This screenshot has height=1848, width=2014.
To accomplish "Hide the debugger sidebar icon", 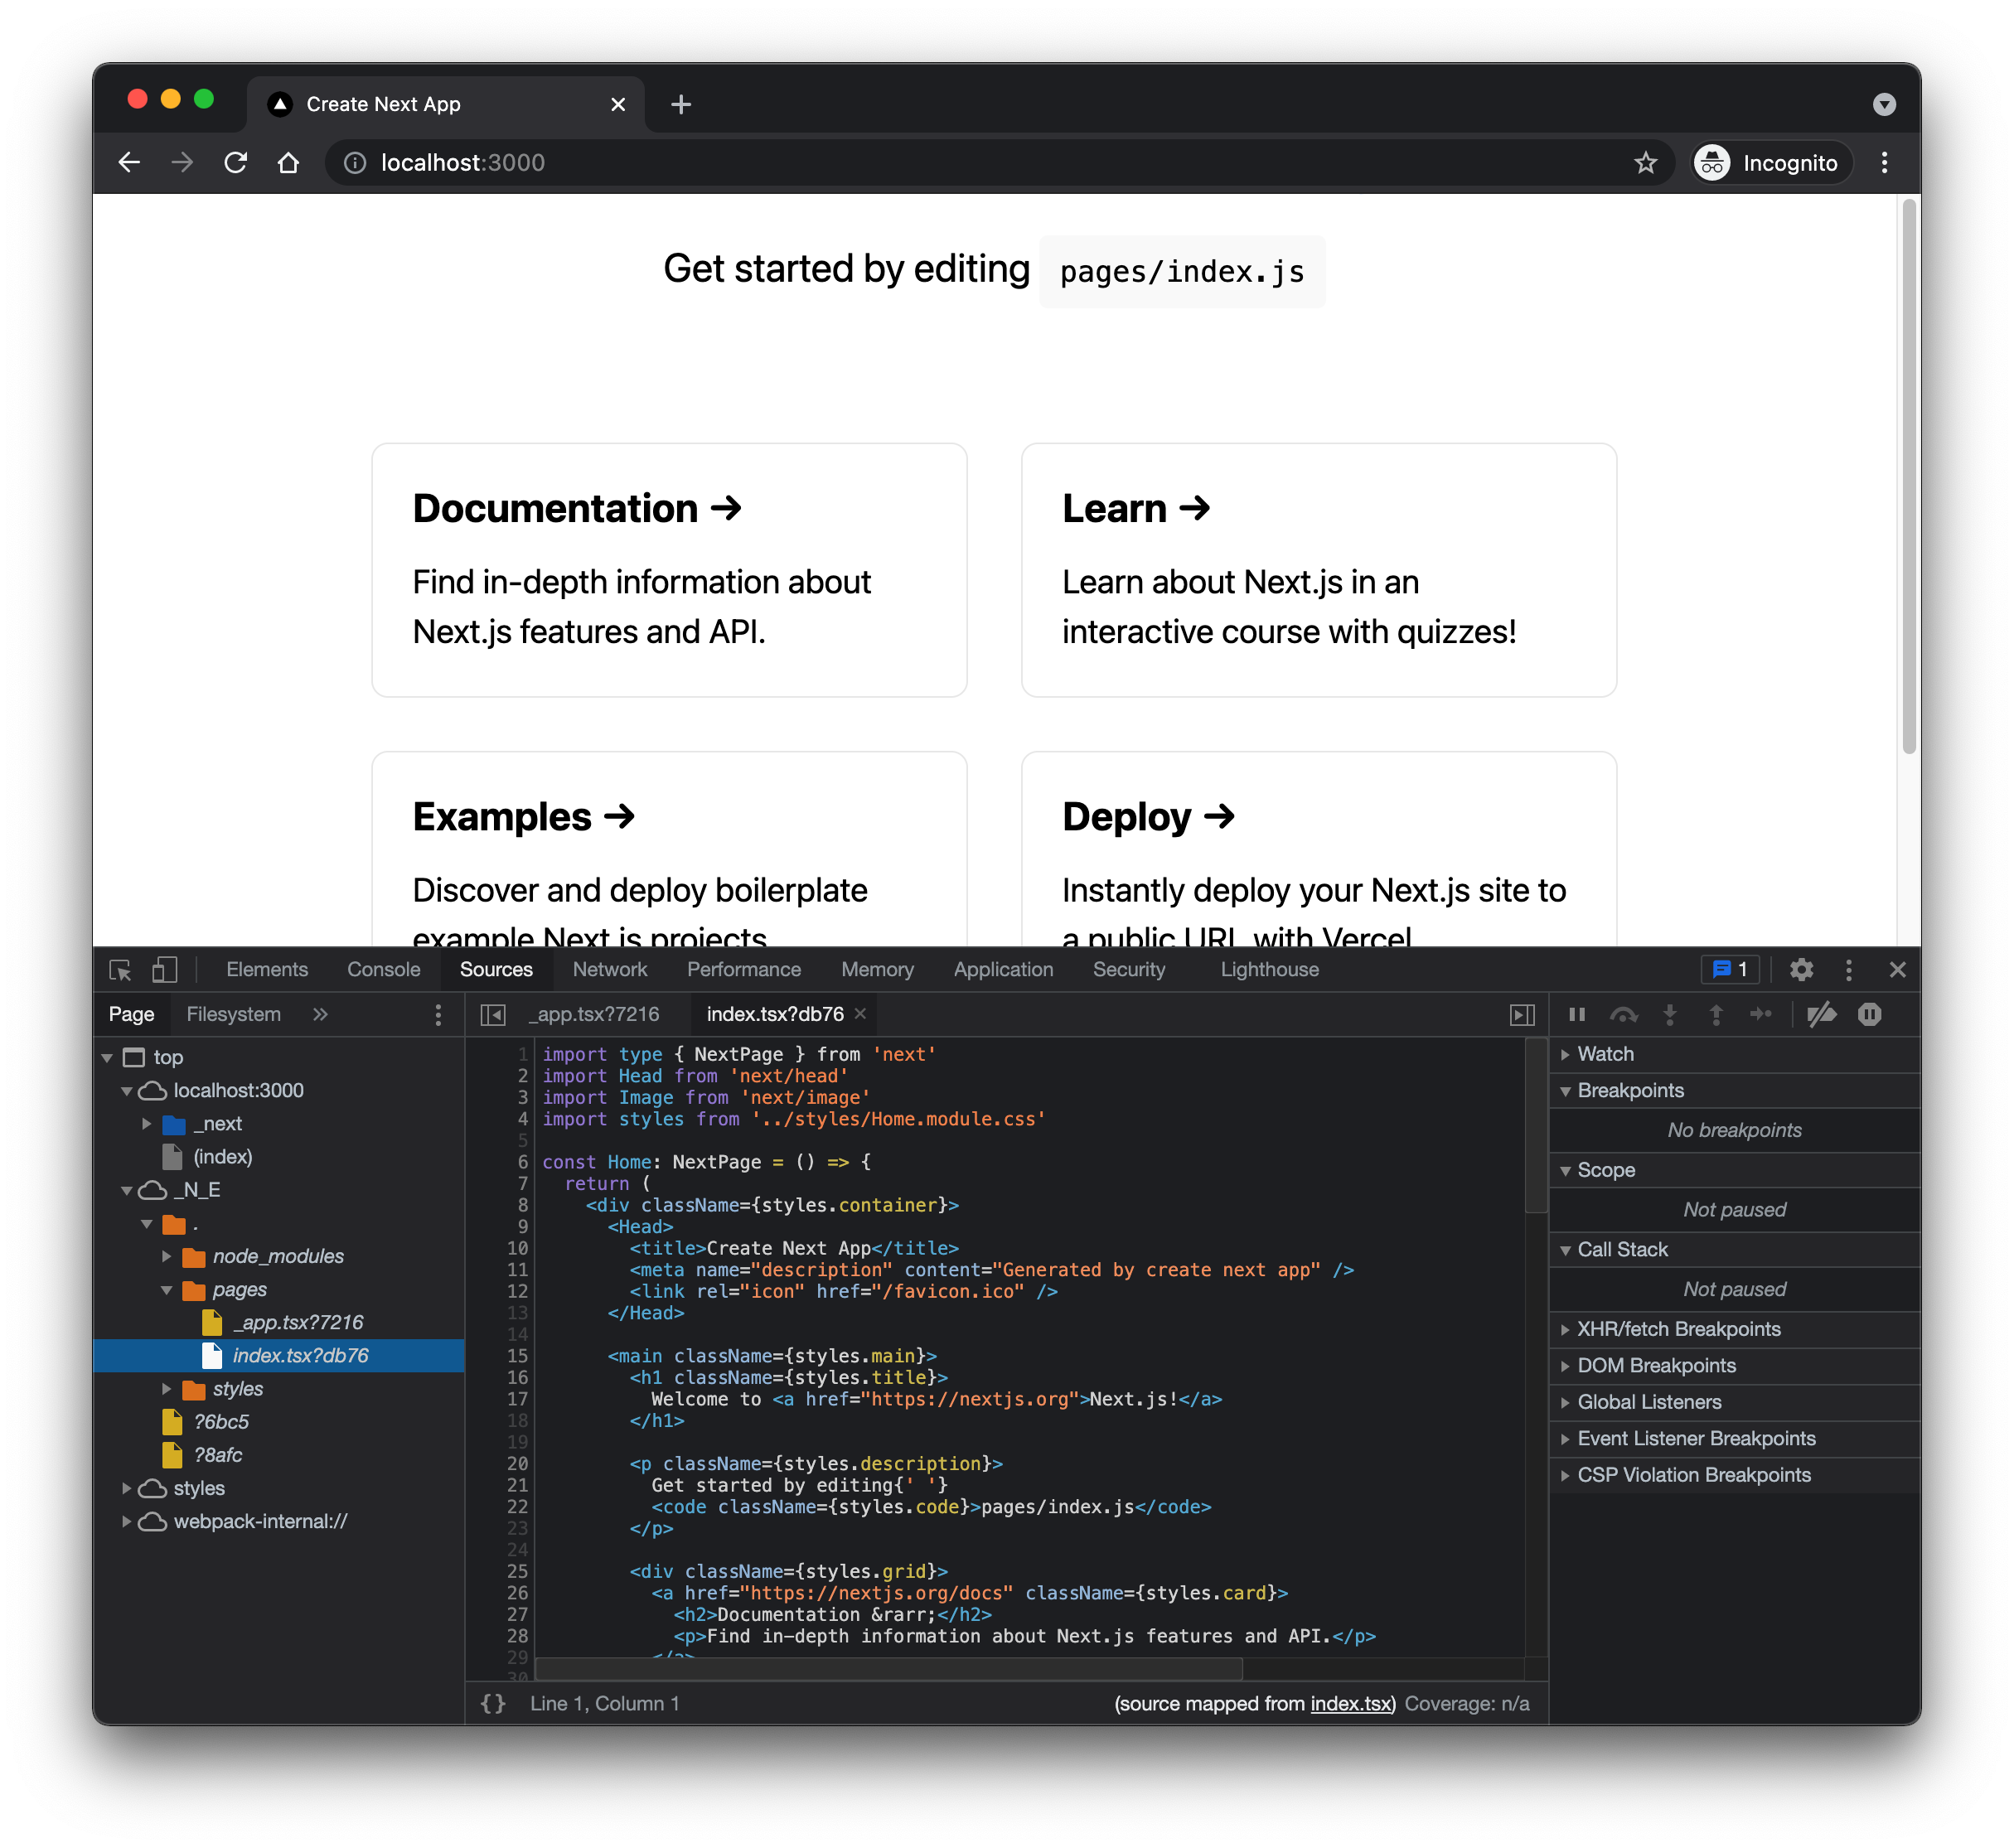I will click(1521, 1014).
